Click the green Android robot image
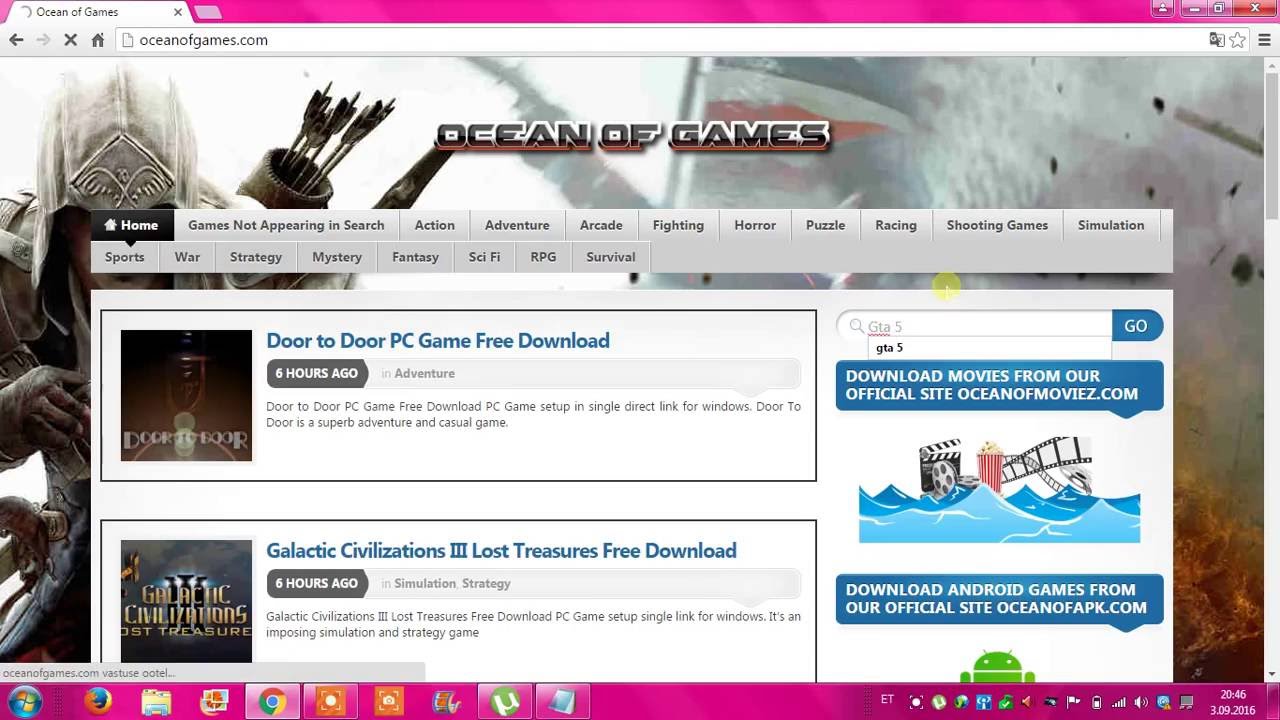 [x=997, y=666]
